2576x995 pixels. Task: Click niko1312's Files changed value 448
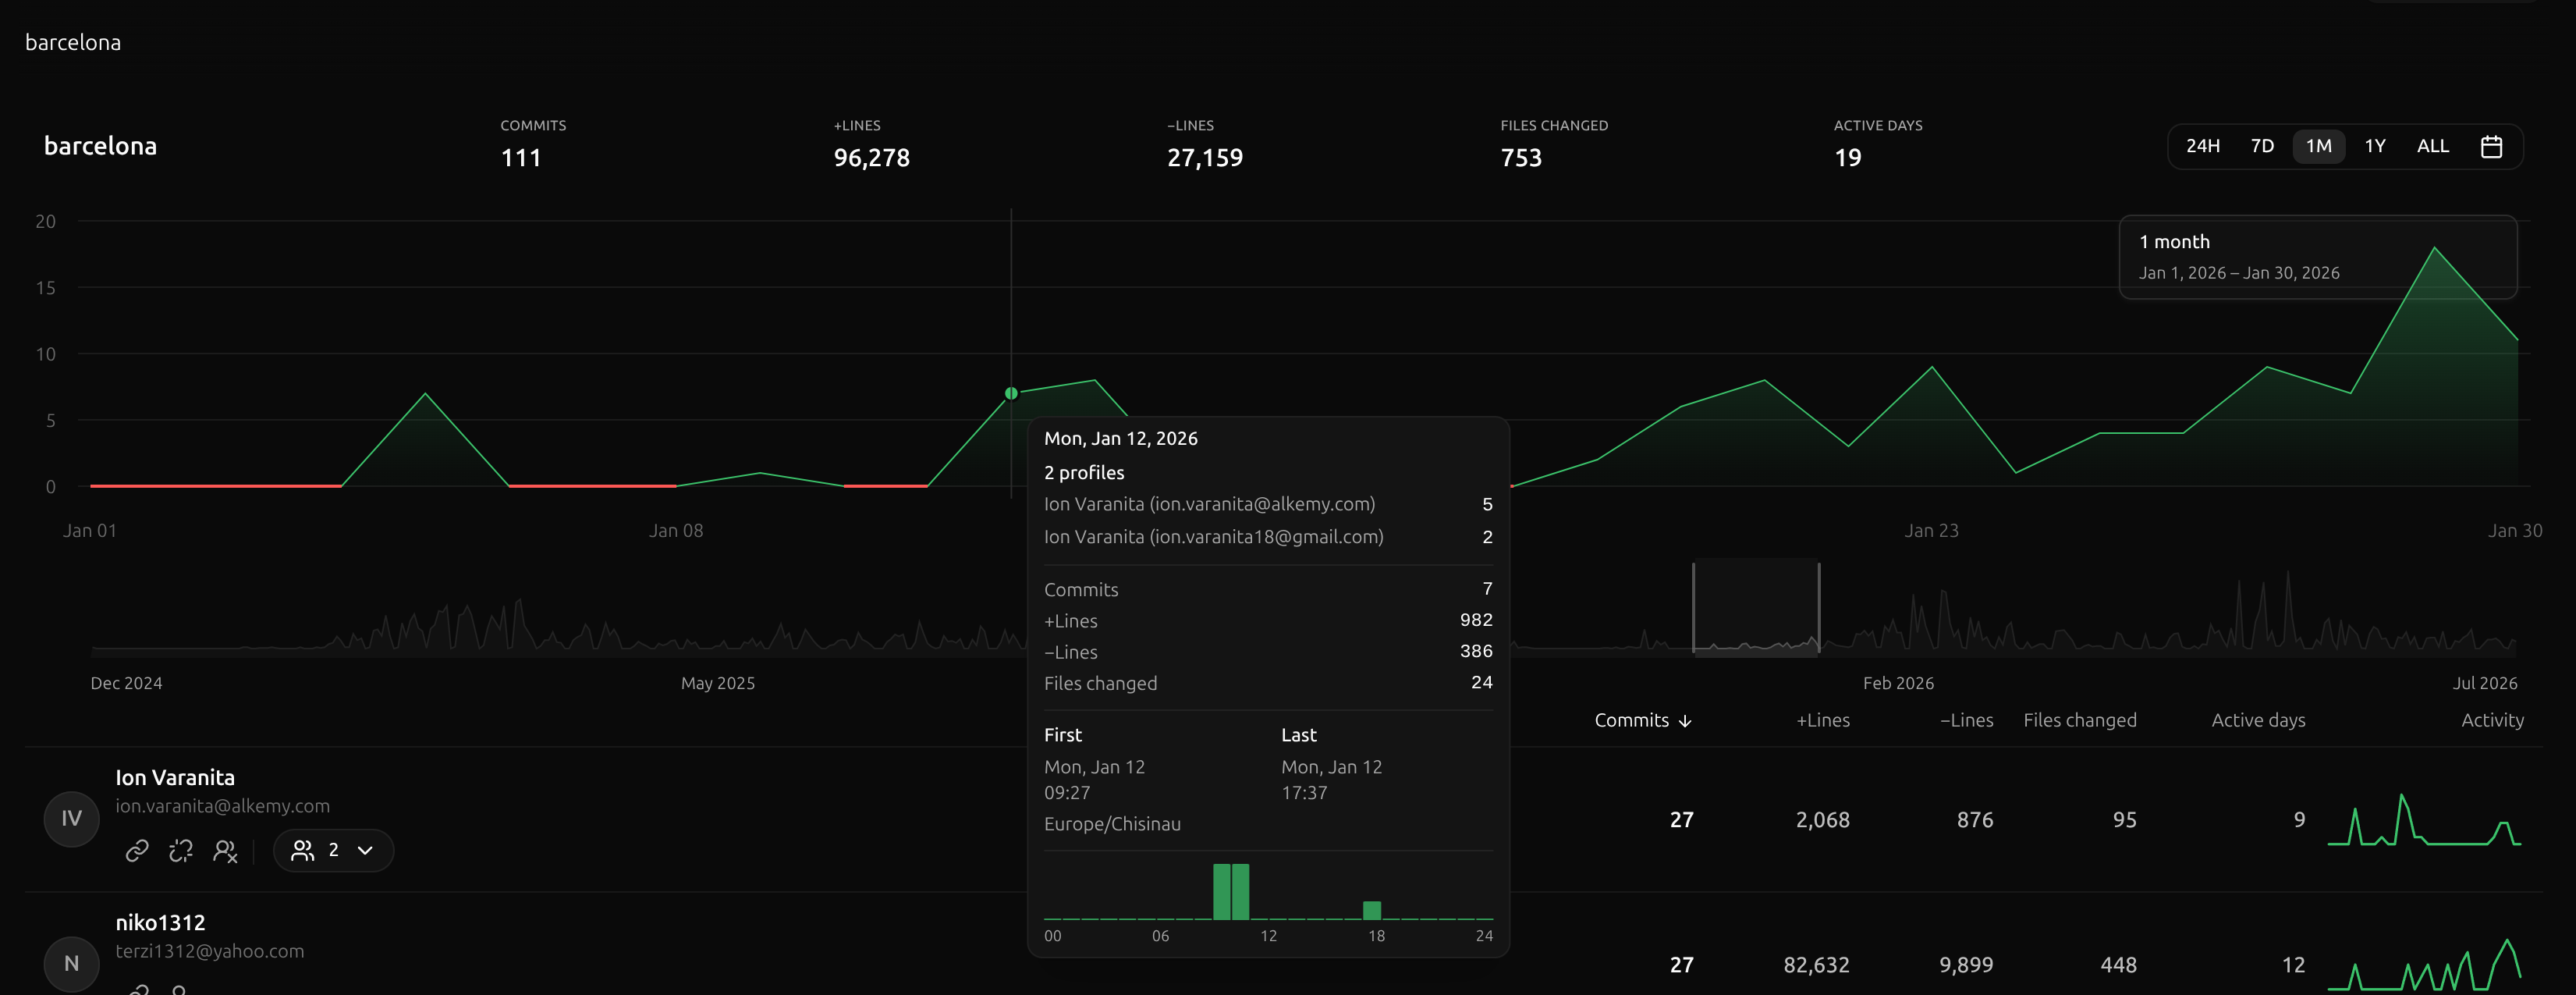click(2118, 965)
